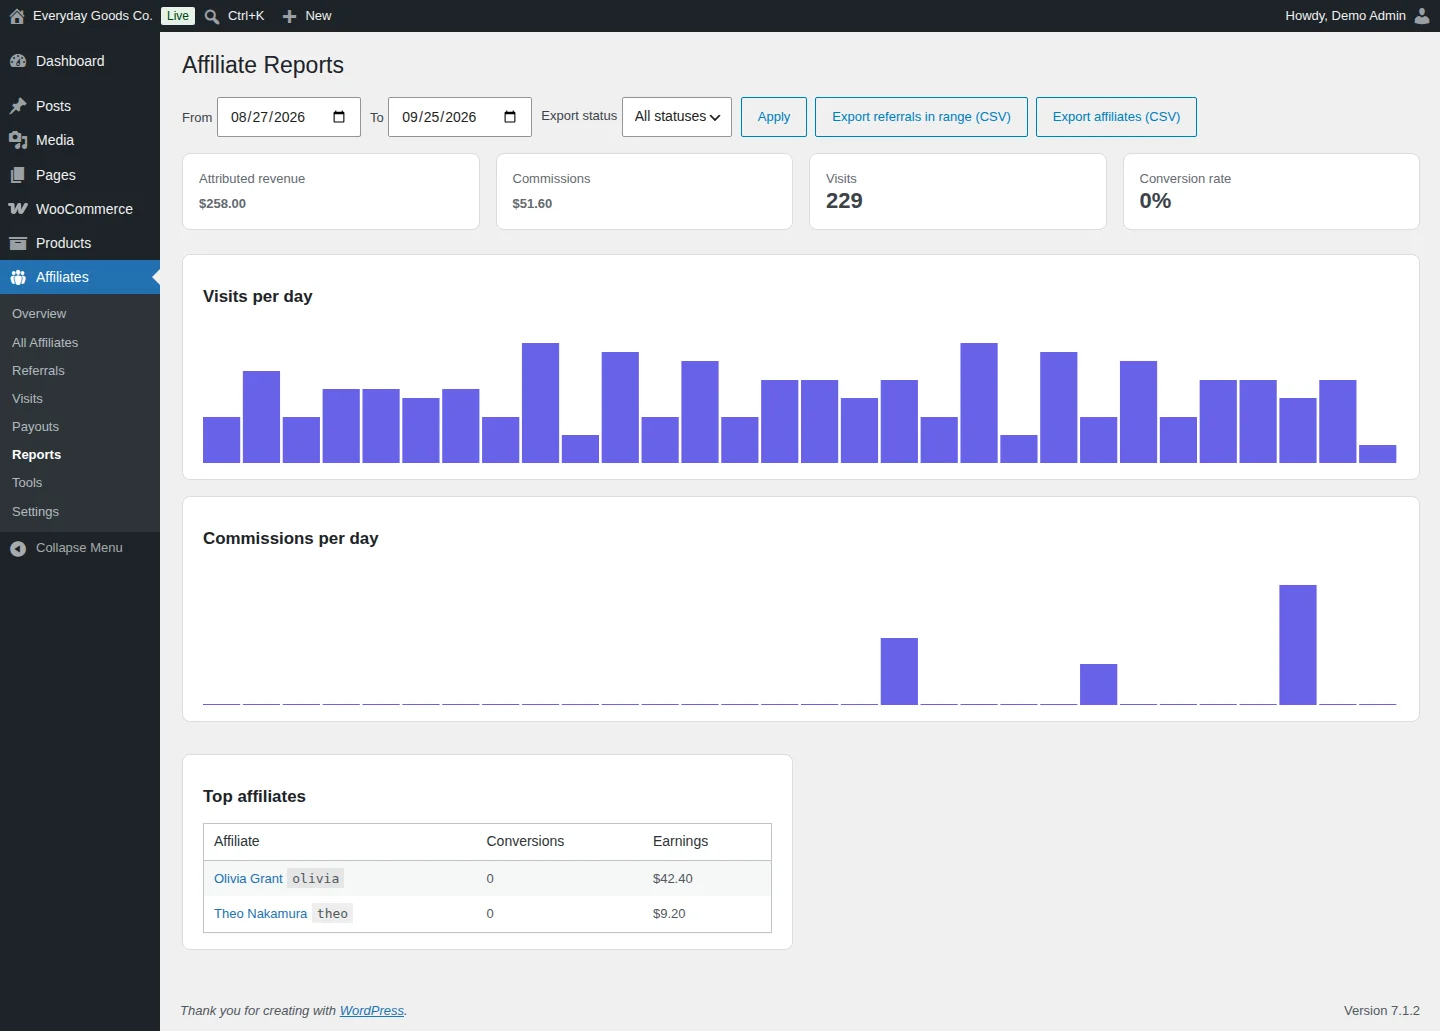Click the Dashboard gauge icon
This screenshot has width=1440, height=1031.
18,61
